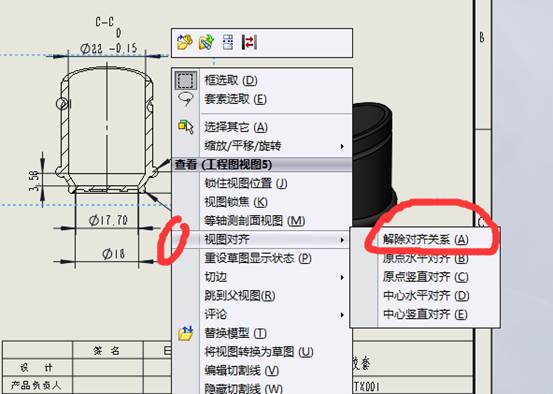Click the 3.58 vertical dimension text
Viewport: 553px width, 394px height.
click(x=34, y=181)
